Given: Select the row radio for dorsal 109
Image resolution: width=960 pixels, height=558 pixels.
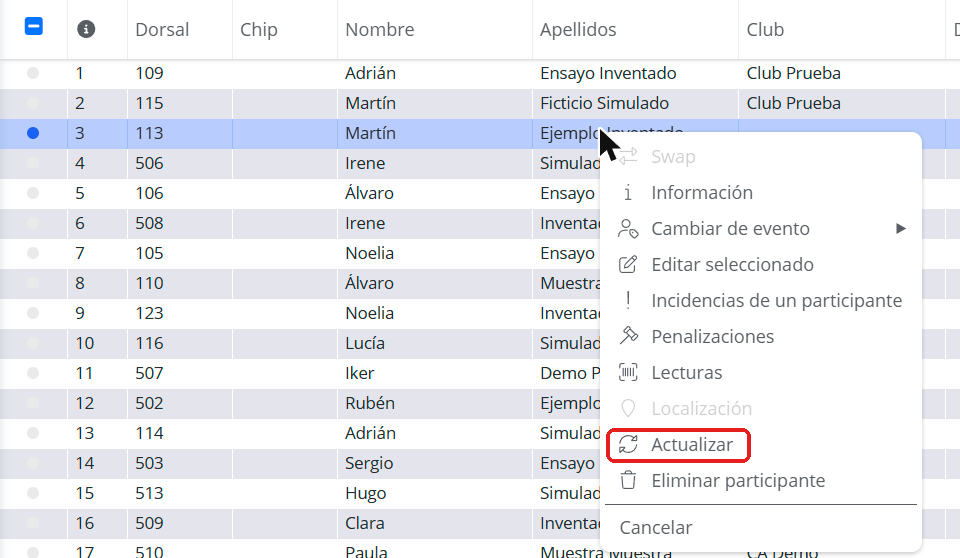Looking at the screenshot, I should [33, 74].
